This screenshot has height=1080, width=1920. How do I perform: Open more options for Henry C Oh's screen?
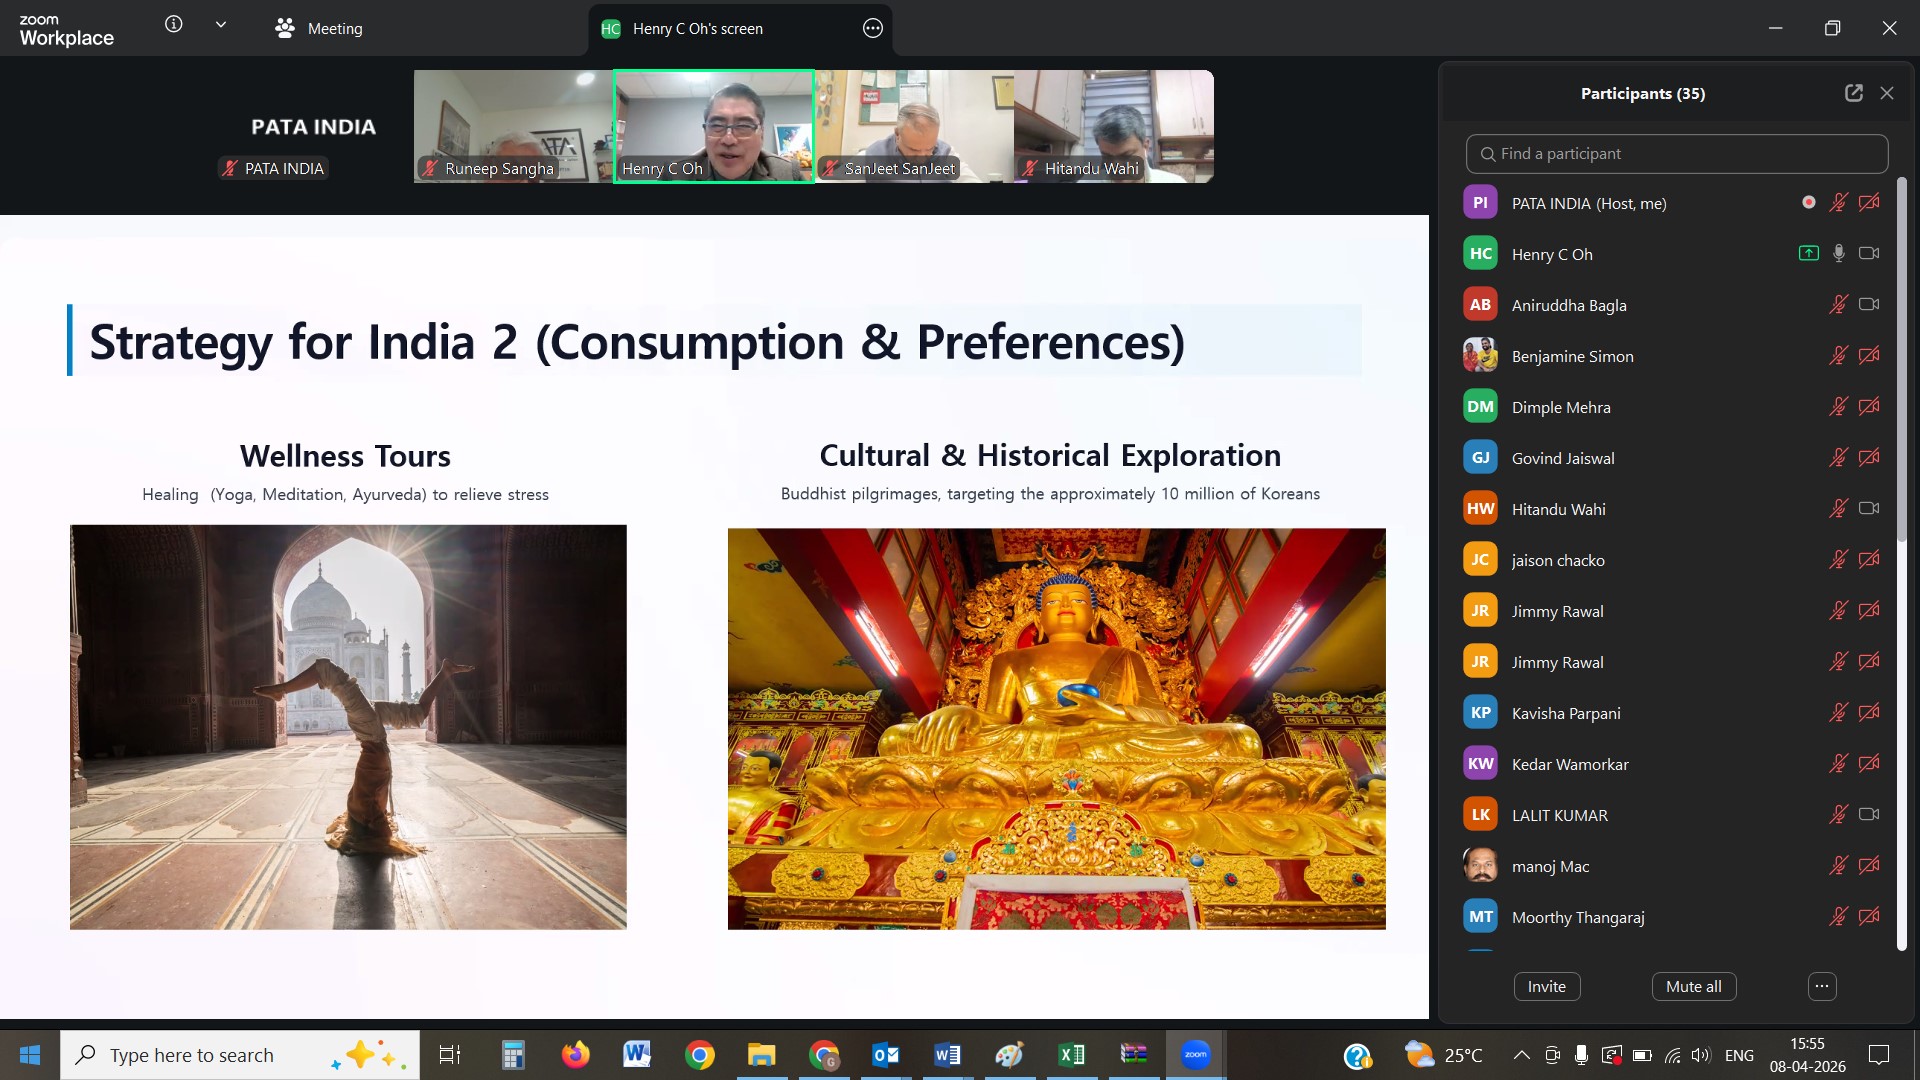[872, 28]
